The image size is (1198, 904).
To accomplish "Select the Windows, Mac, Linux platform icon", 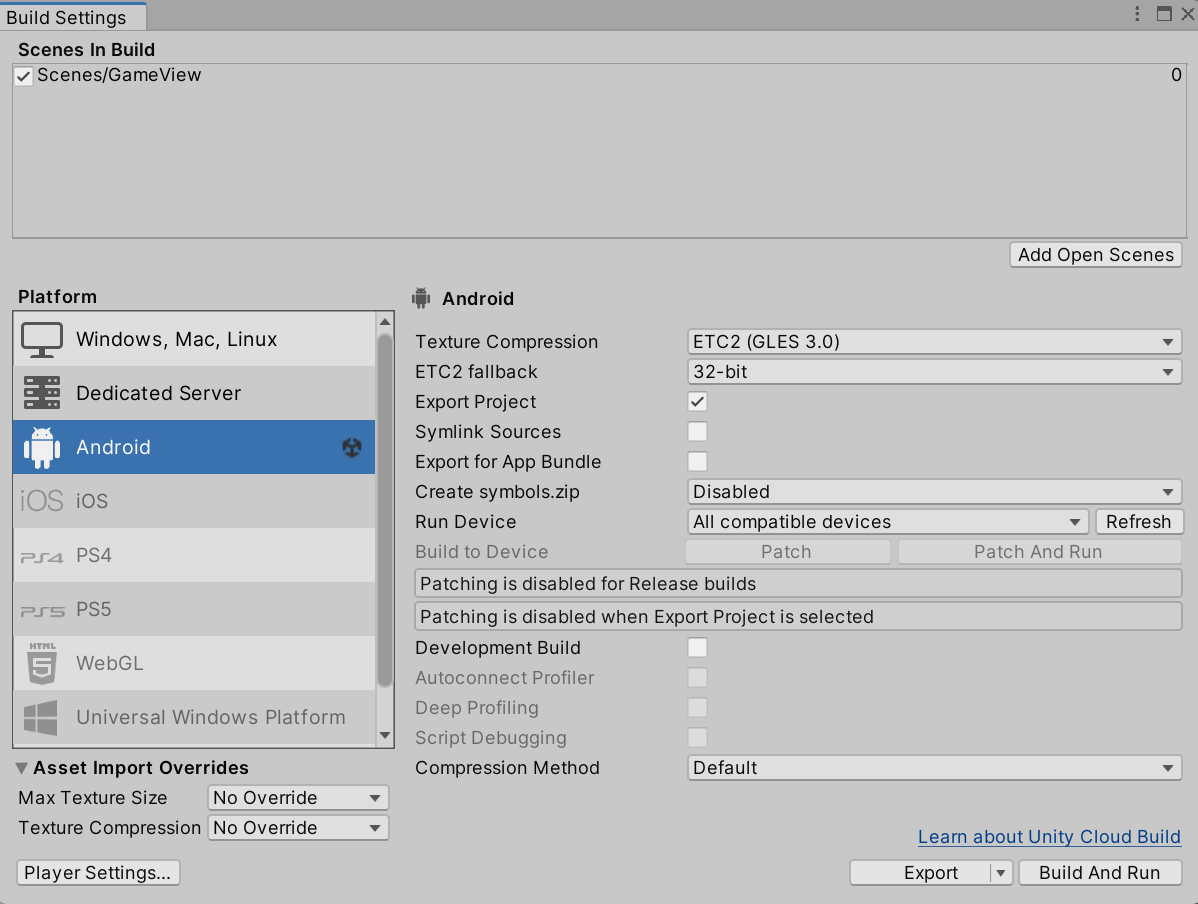I will pyautogui.click(x=42, y=339).
